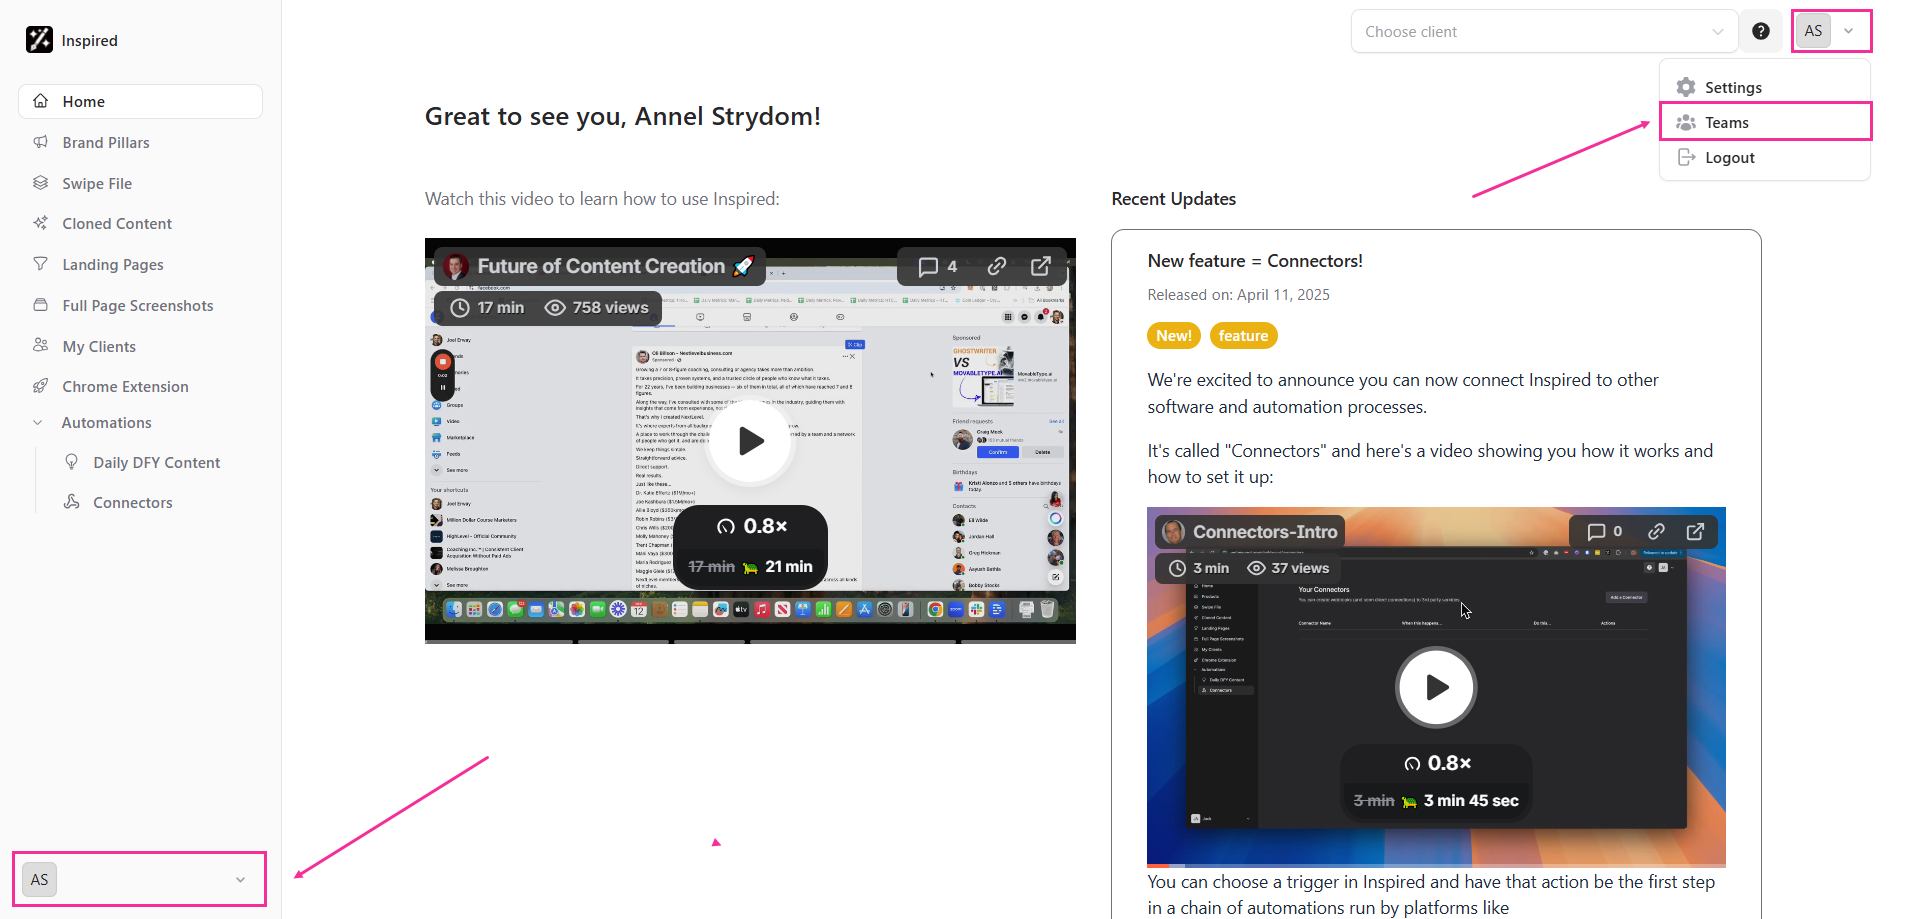Click the Cloned Content sparkle icon

(41, 223)
